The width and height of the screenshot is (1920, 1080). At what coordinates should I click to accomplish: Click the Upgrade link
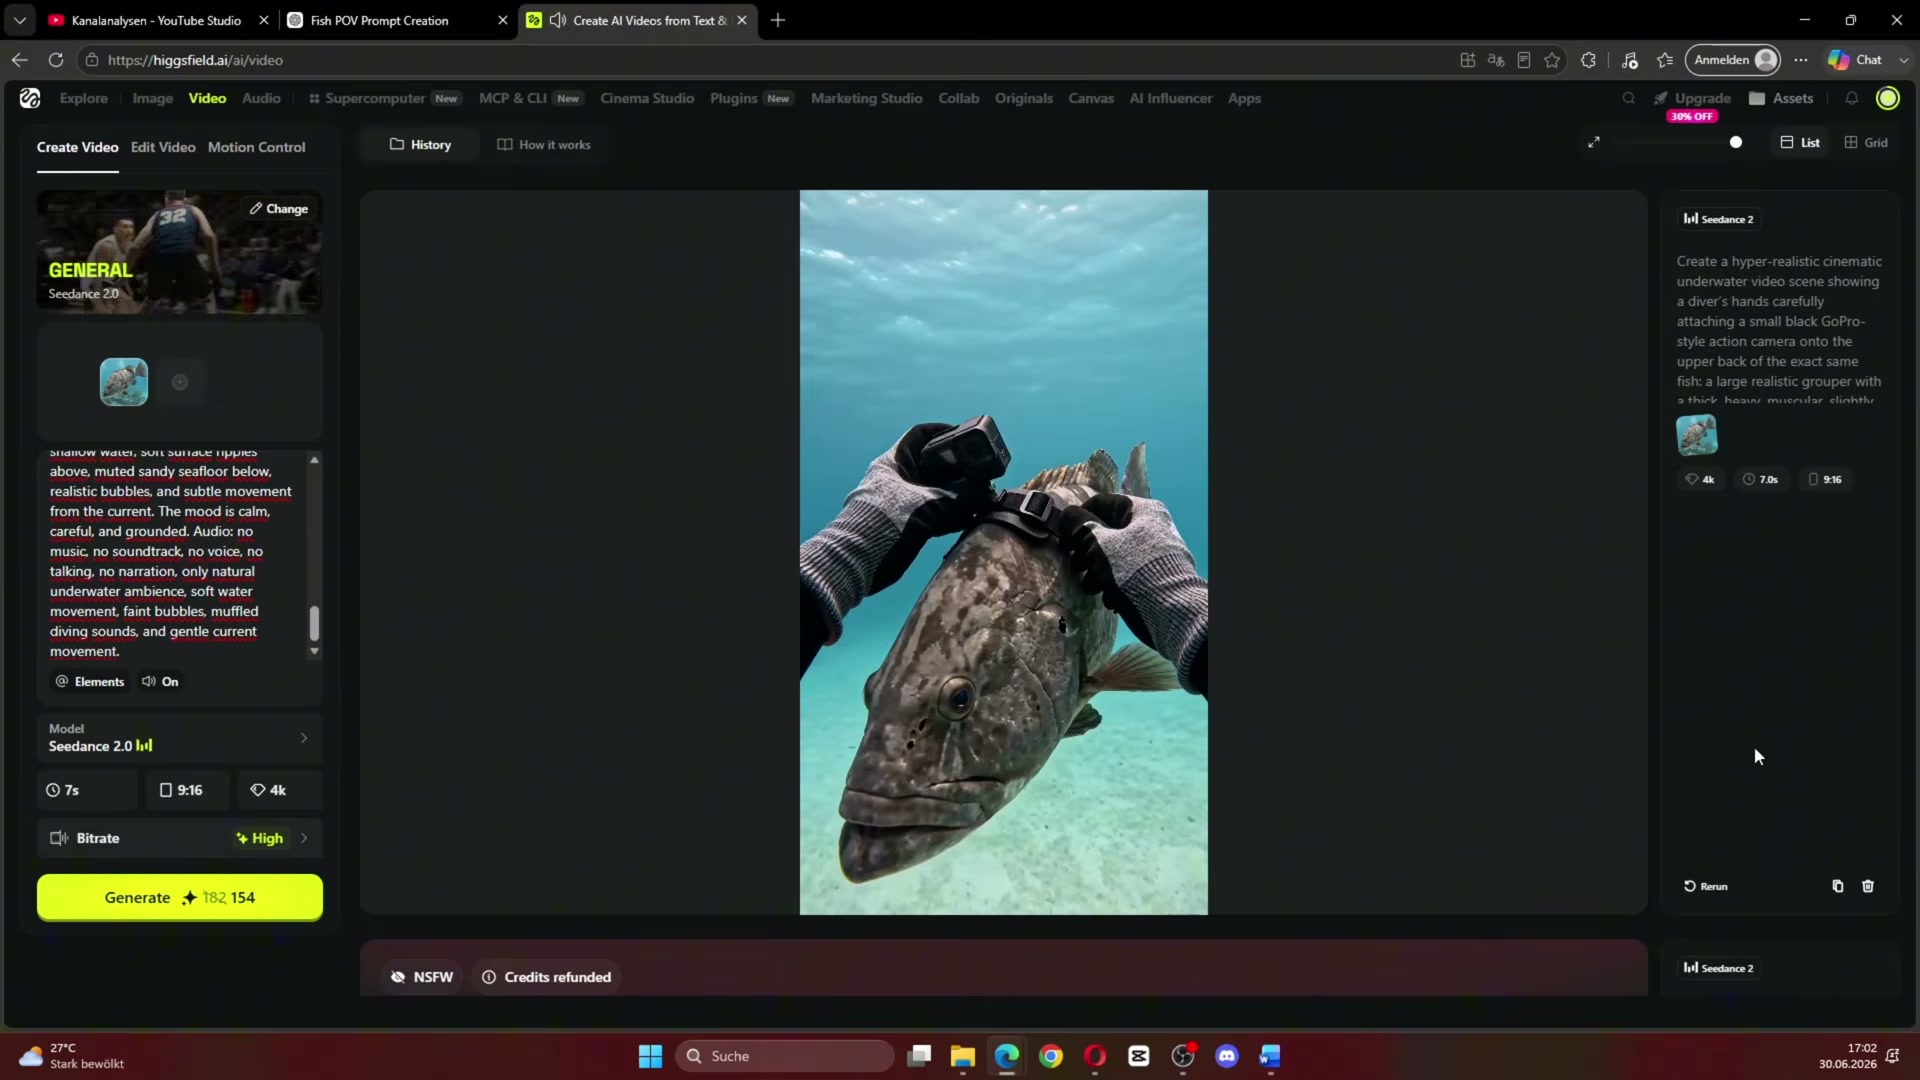pyautogui.click(x=1692, y=98)
